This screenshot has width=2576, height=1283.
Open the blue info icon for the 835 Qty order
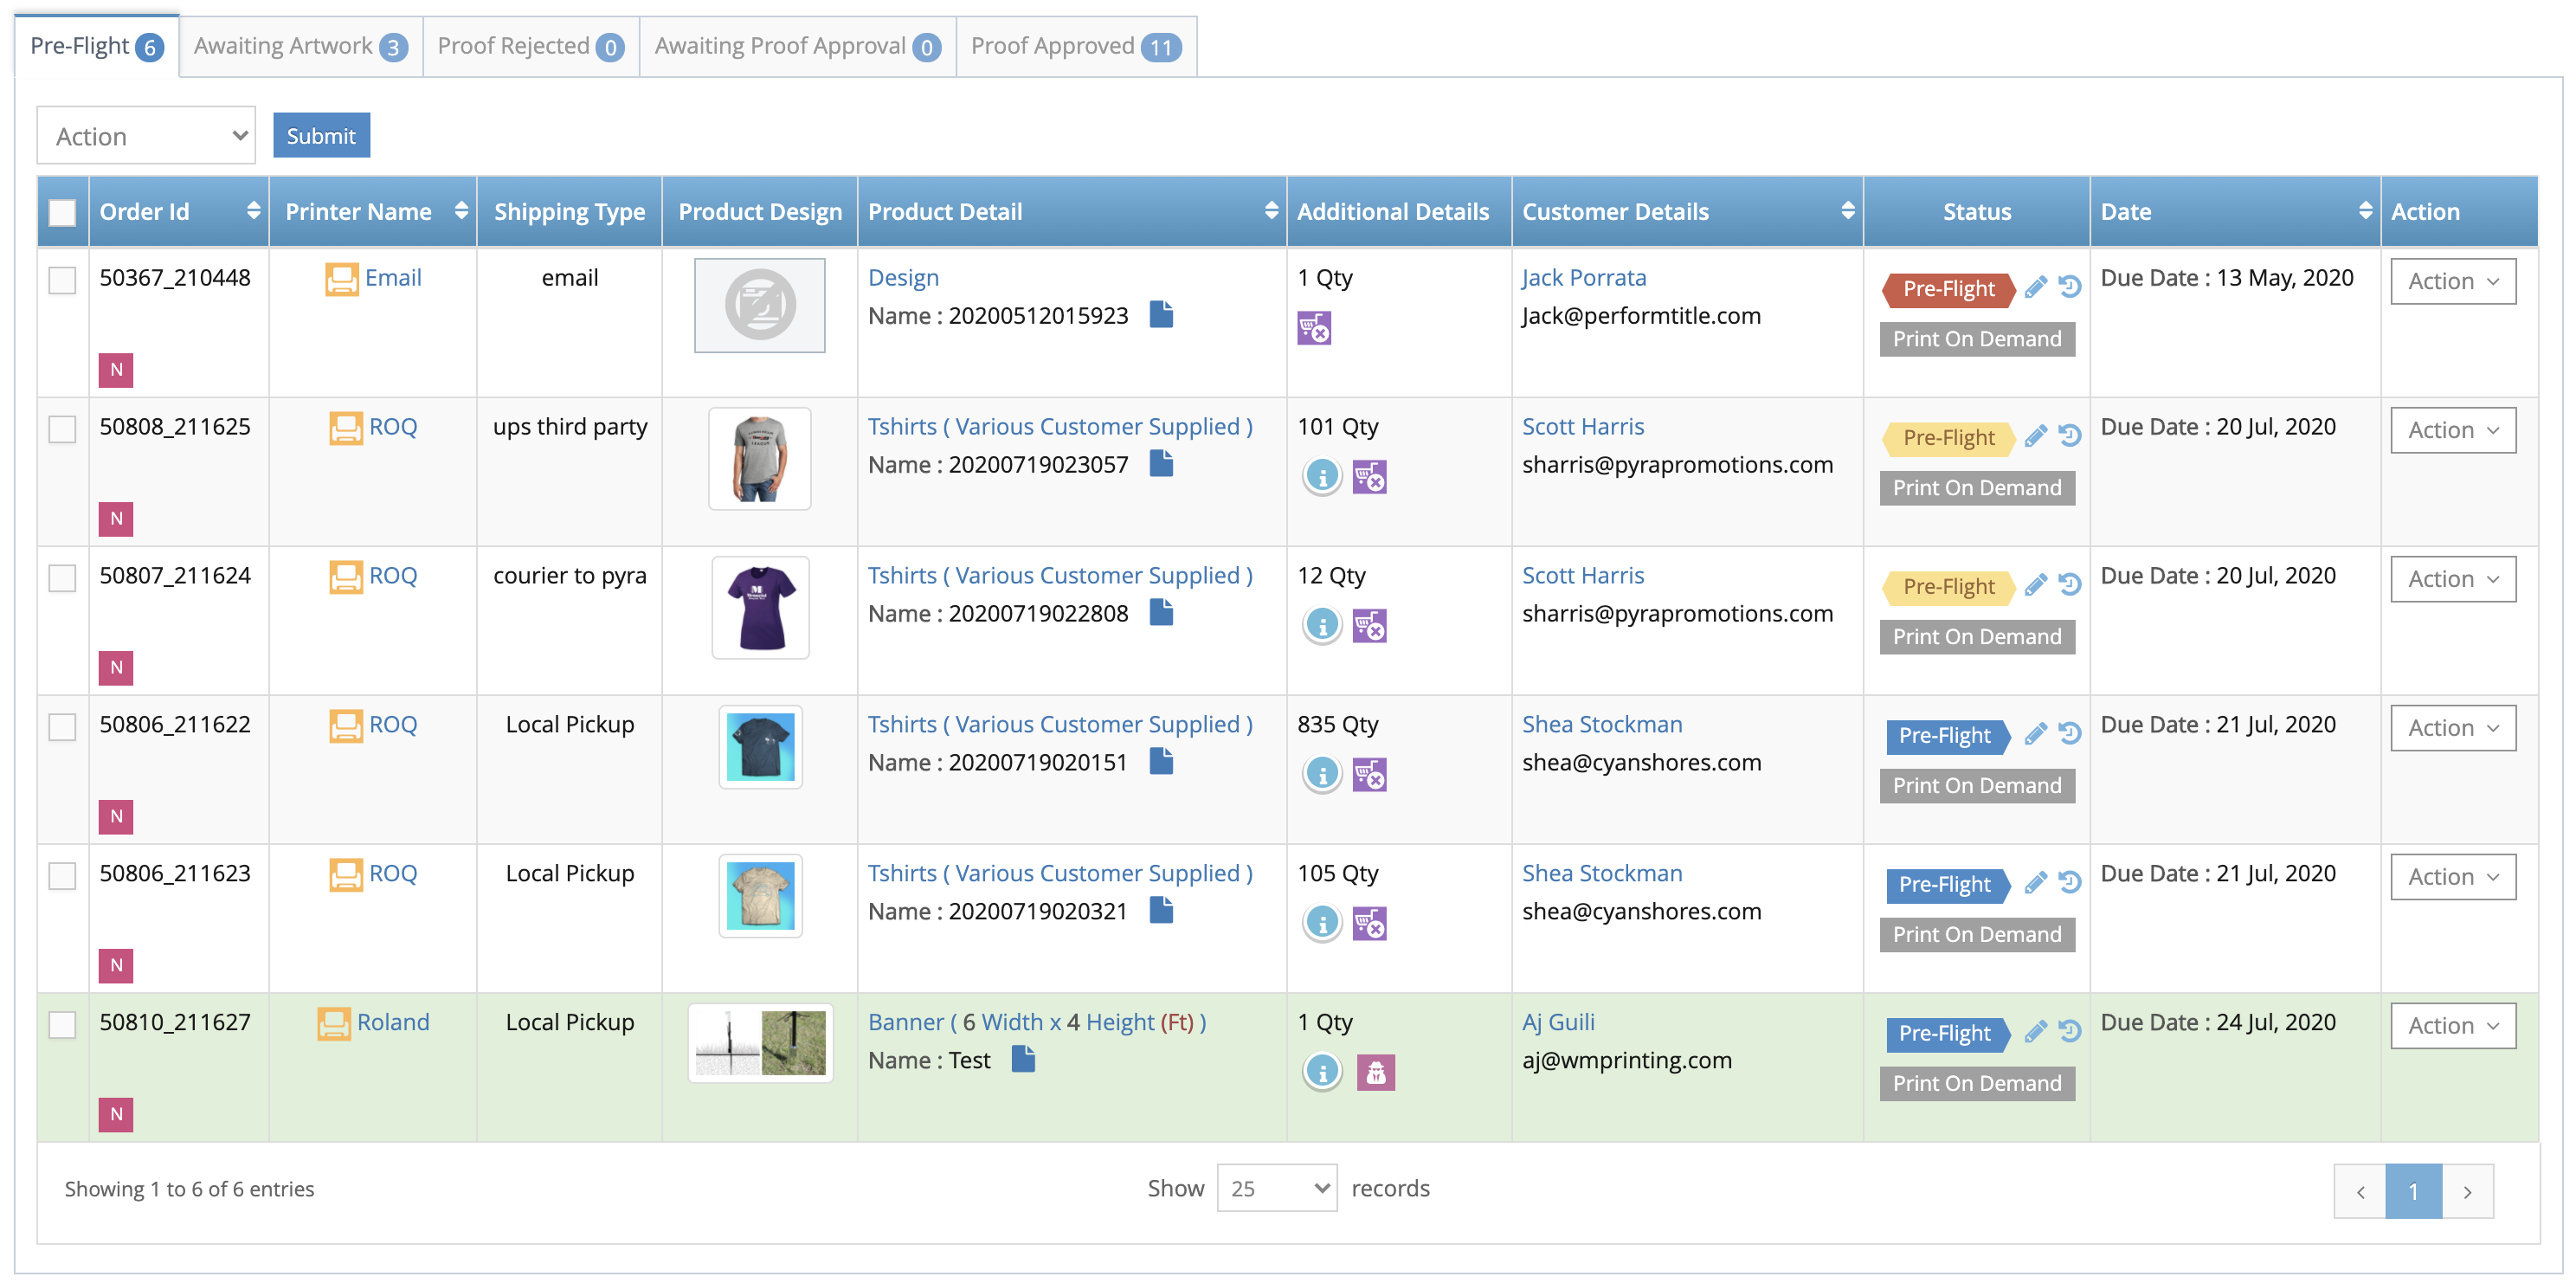pyautogui.click(x=1322, y=774)
